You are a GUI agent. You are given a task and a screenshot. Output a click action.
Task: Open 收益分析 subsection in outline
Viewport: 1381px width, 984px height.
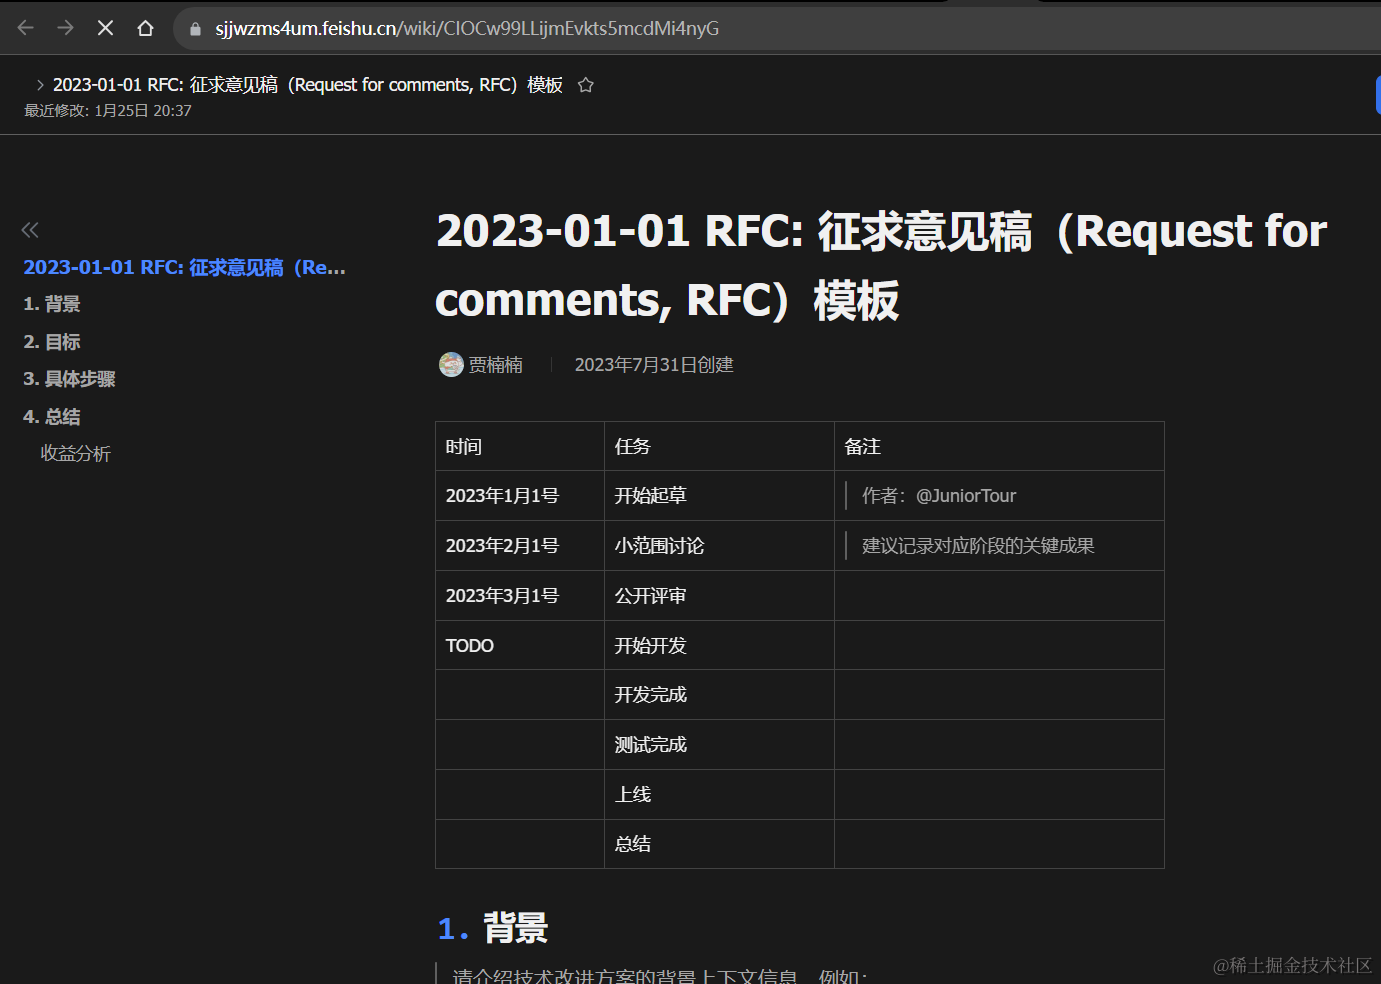click(x=76, y=454)
